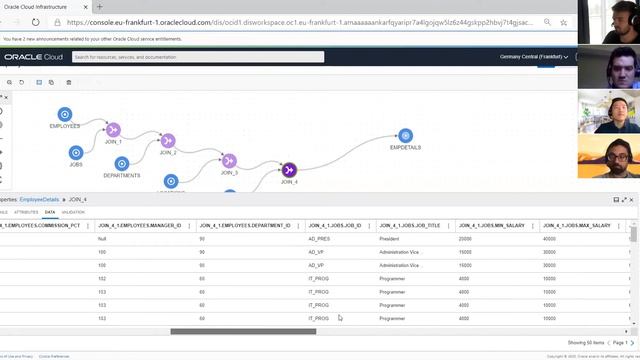Viewport: 640px width, 360px height.
Task: Click the right arrow of horizontal scrollbar
Action: pos(626,331)
